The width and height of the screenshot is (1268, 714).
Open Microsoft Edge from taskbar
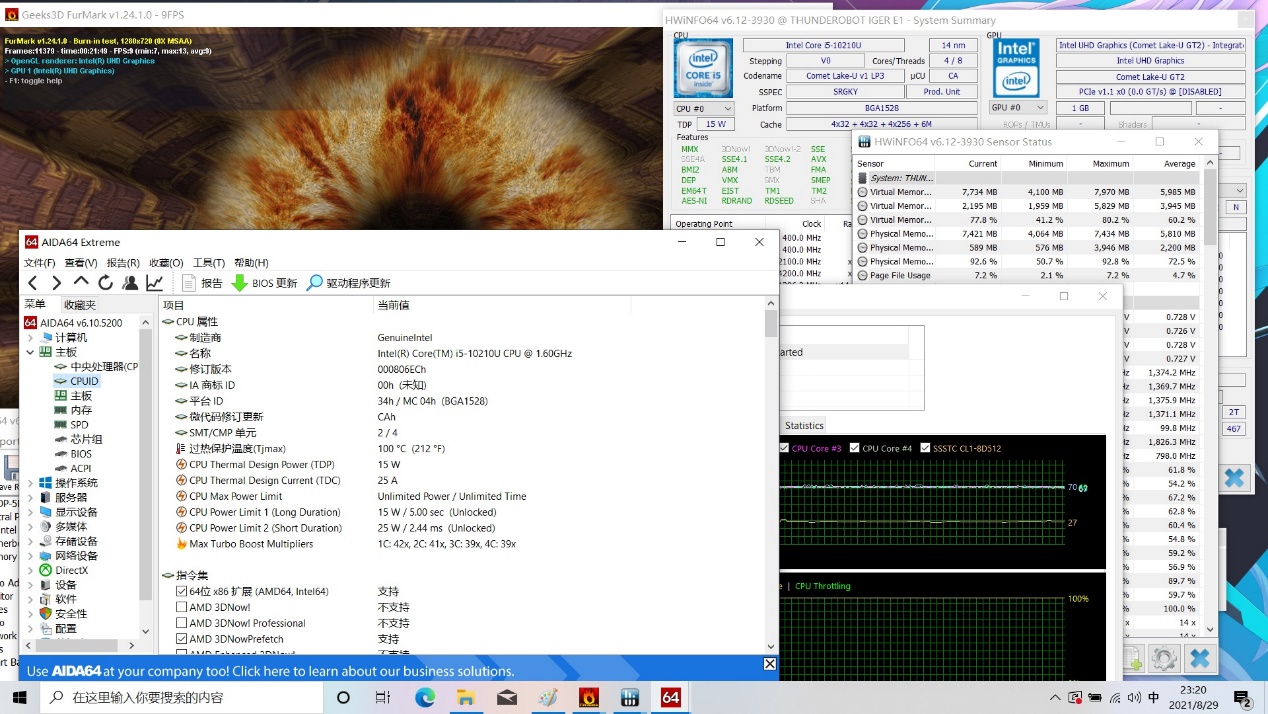pos(425,697)
